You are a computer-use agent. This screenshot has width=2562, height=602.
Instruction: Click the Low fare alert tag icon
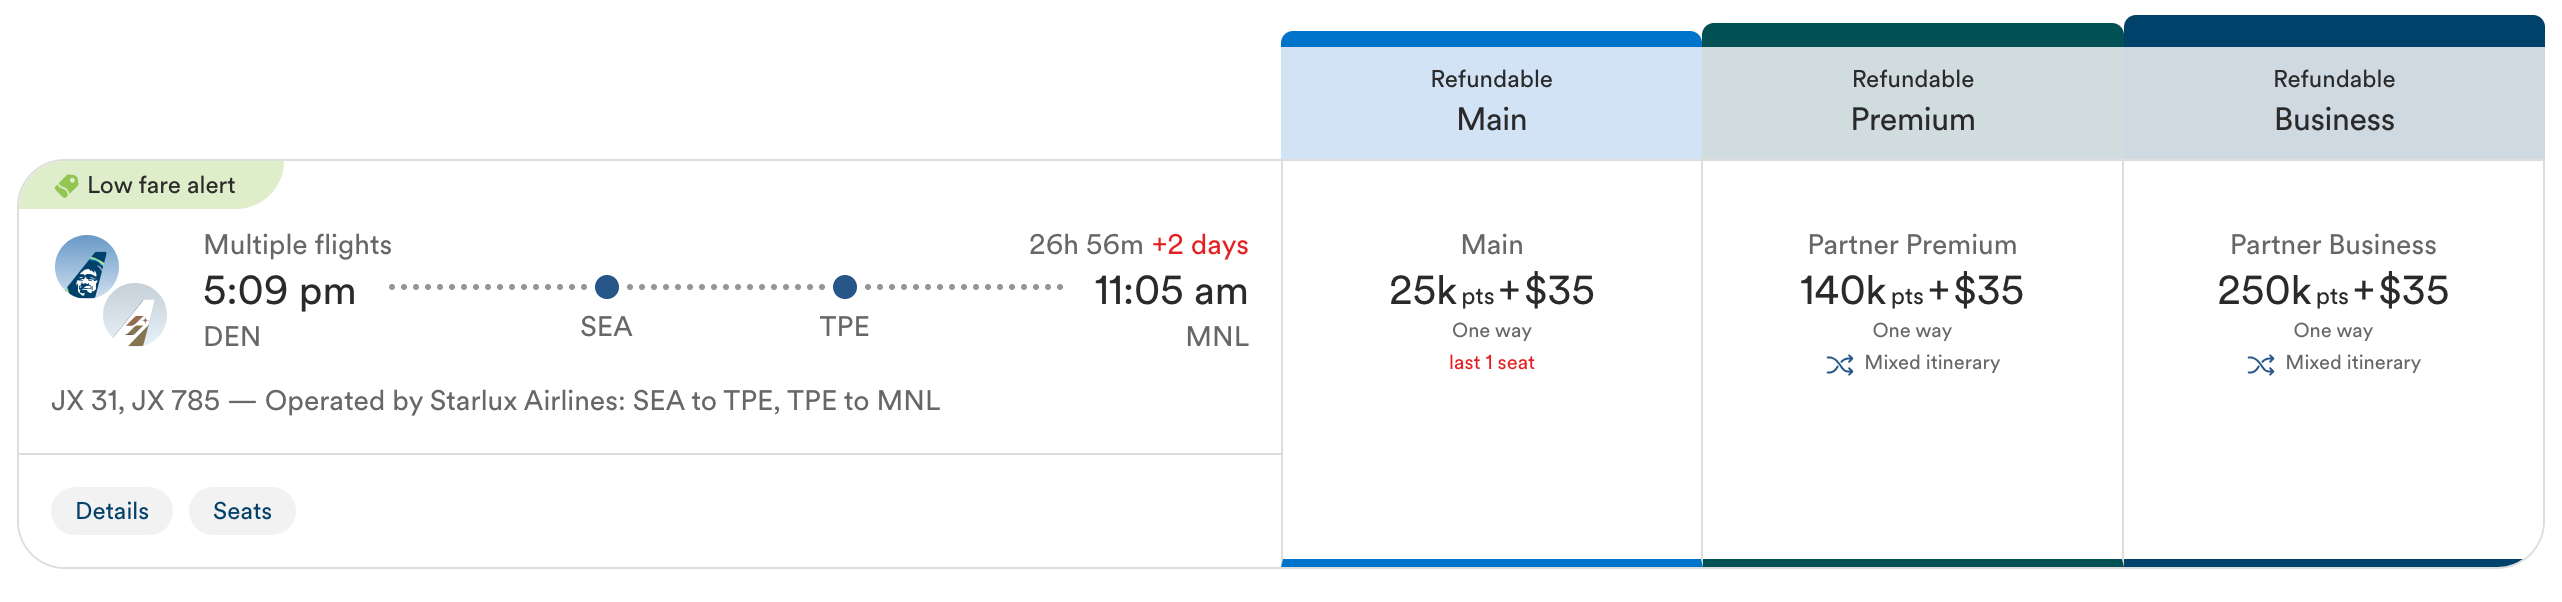tap(67, 186)
